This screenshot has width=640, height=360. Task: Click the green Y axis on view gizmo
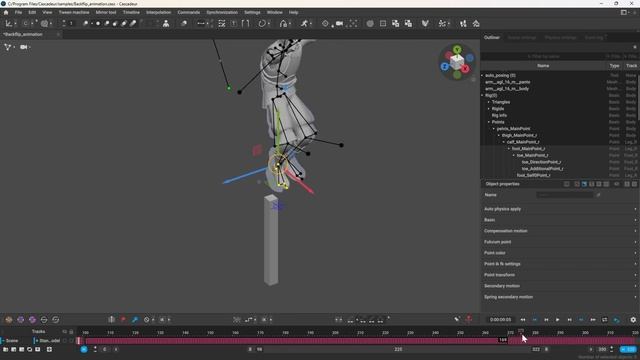tap(457, 50)
